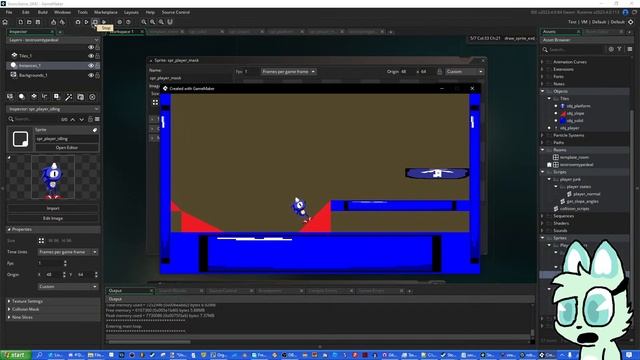
Task: Click the Debug bug icon in toolbar
Action: (78, 22)
